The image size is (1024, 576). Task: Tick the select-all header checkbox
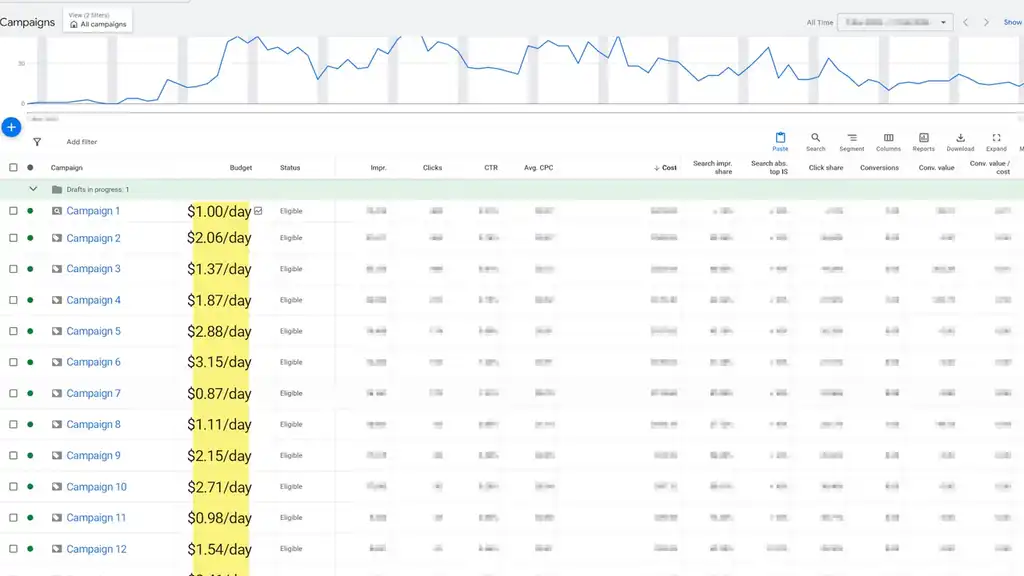click(13, 168)
